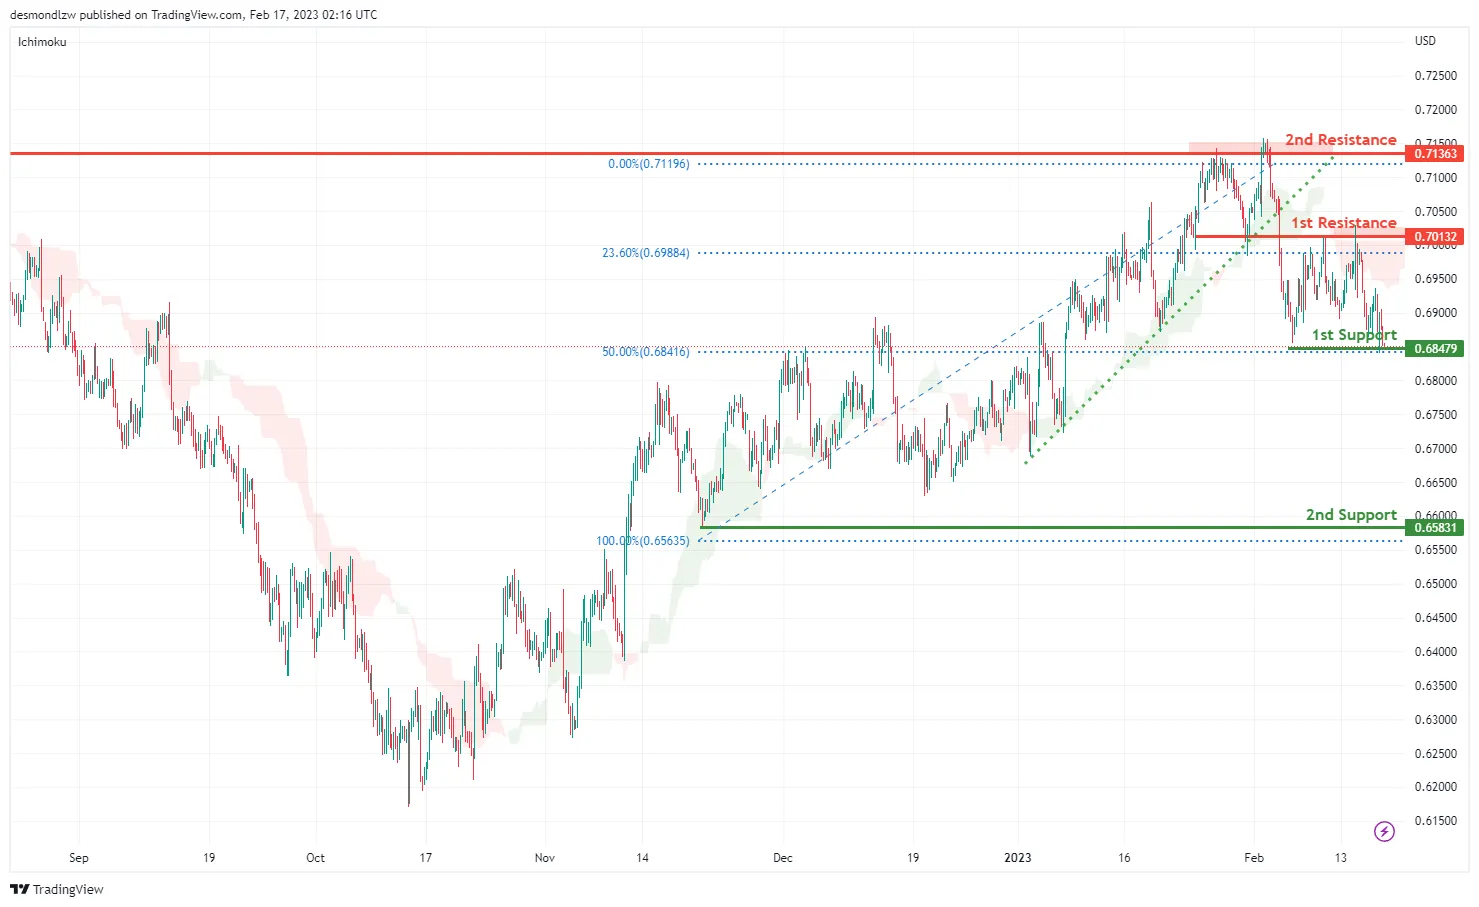The height and width of the screenshot is (907, 1479).
Task: Click the purple lightning bolt icon
Action: (x=1384, y=831)
